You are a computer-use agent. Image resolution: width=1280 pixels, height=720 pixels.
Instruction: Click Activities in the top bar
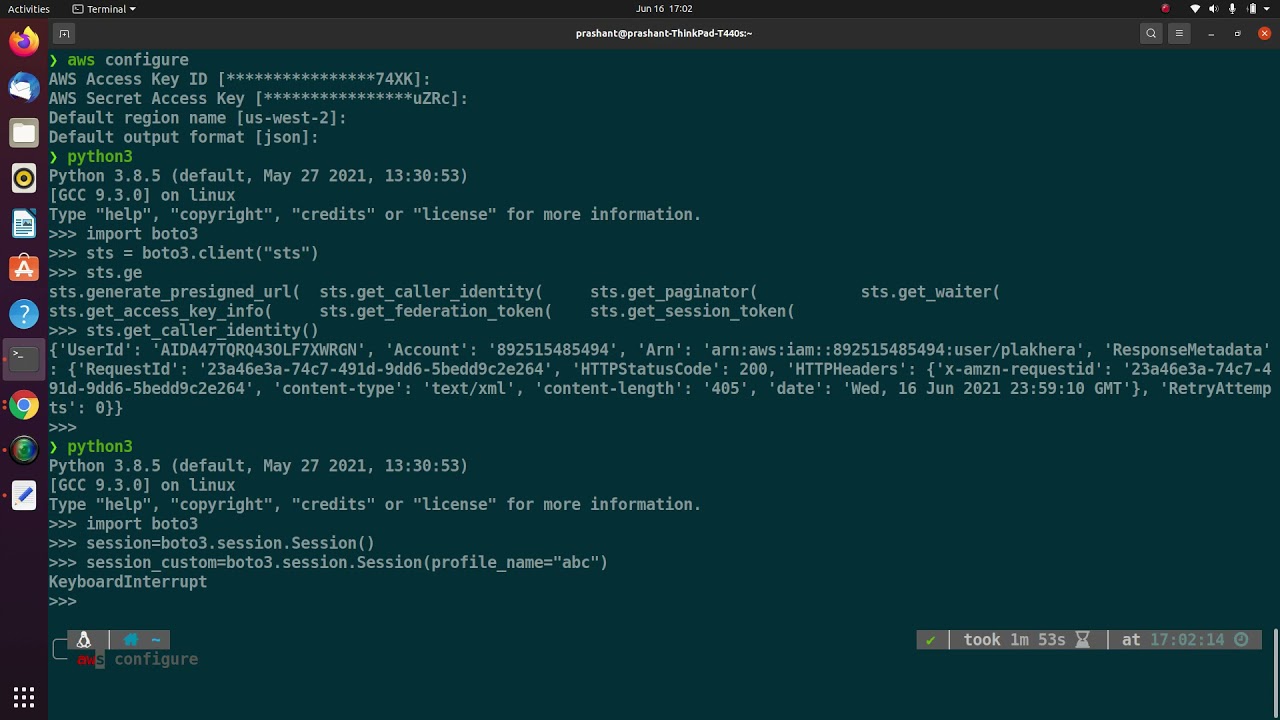29,8
